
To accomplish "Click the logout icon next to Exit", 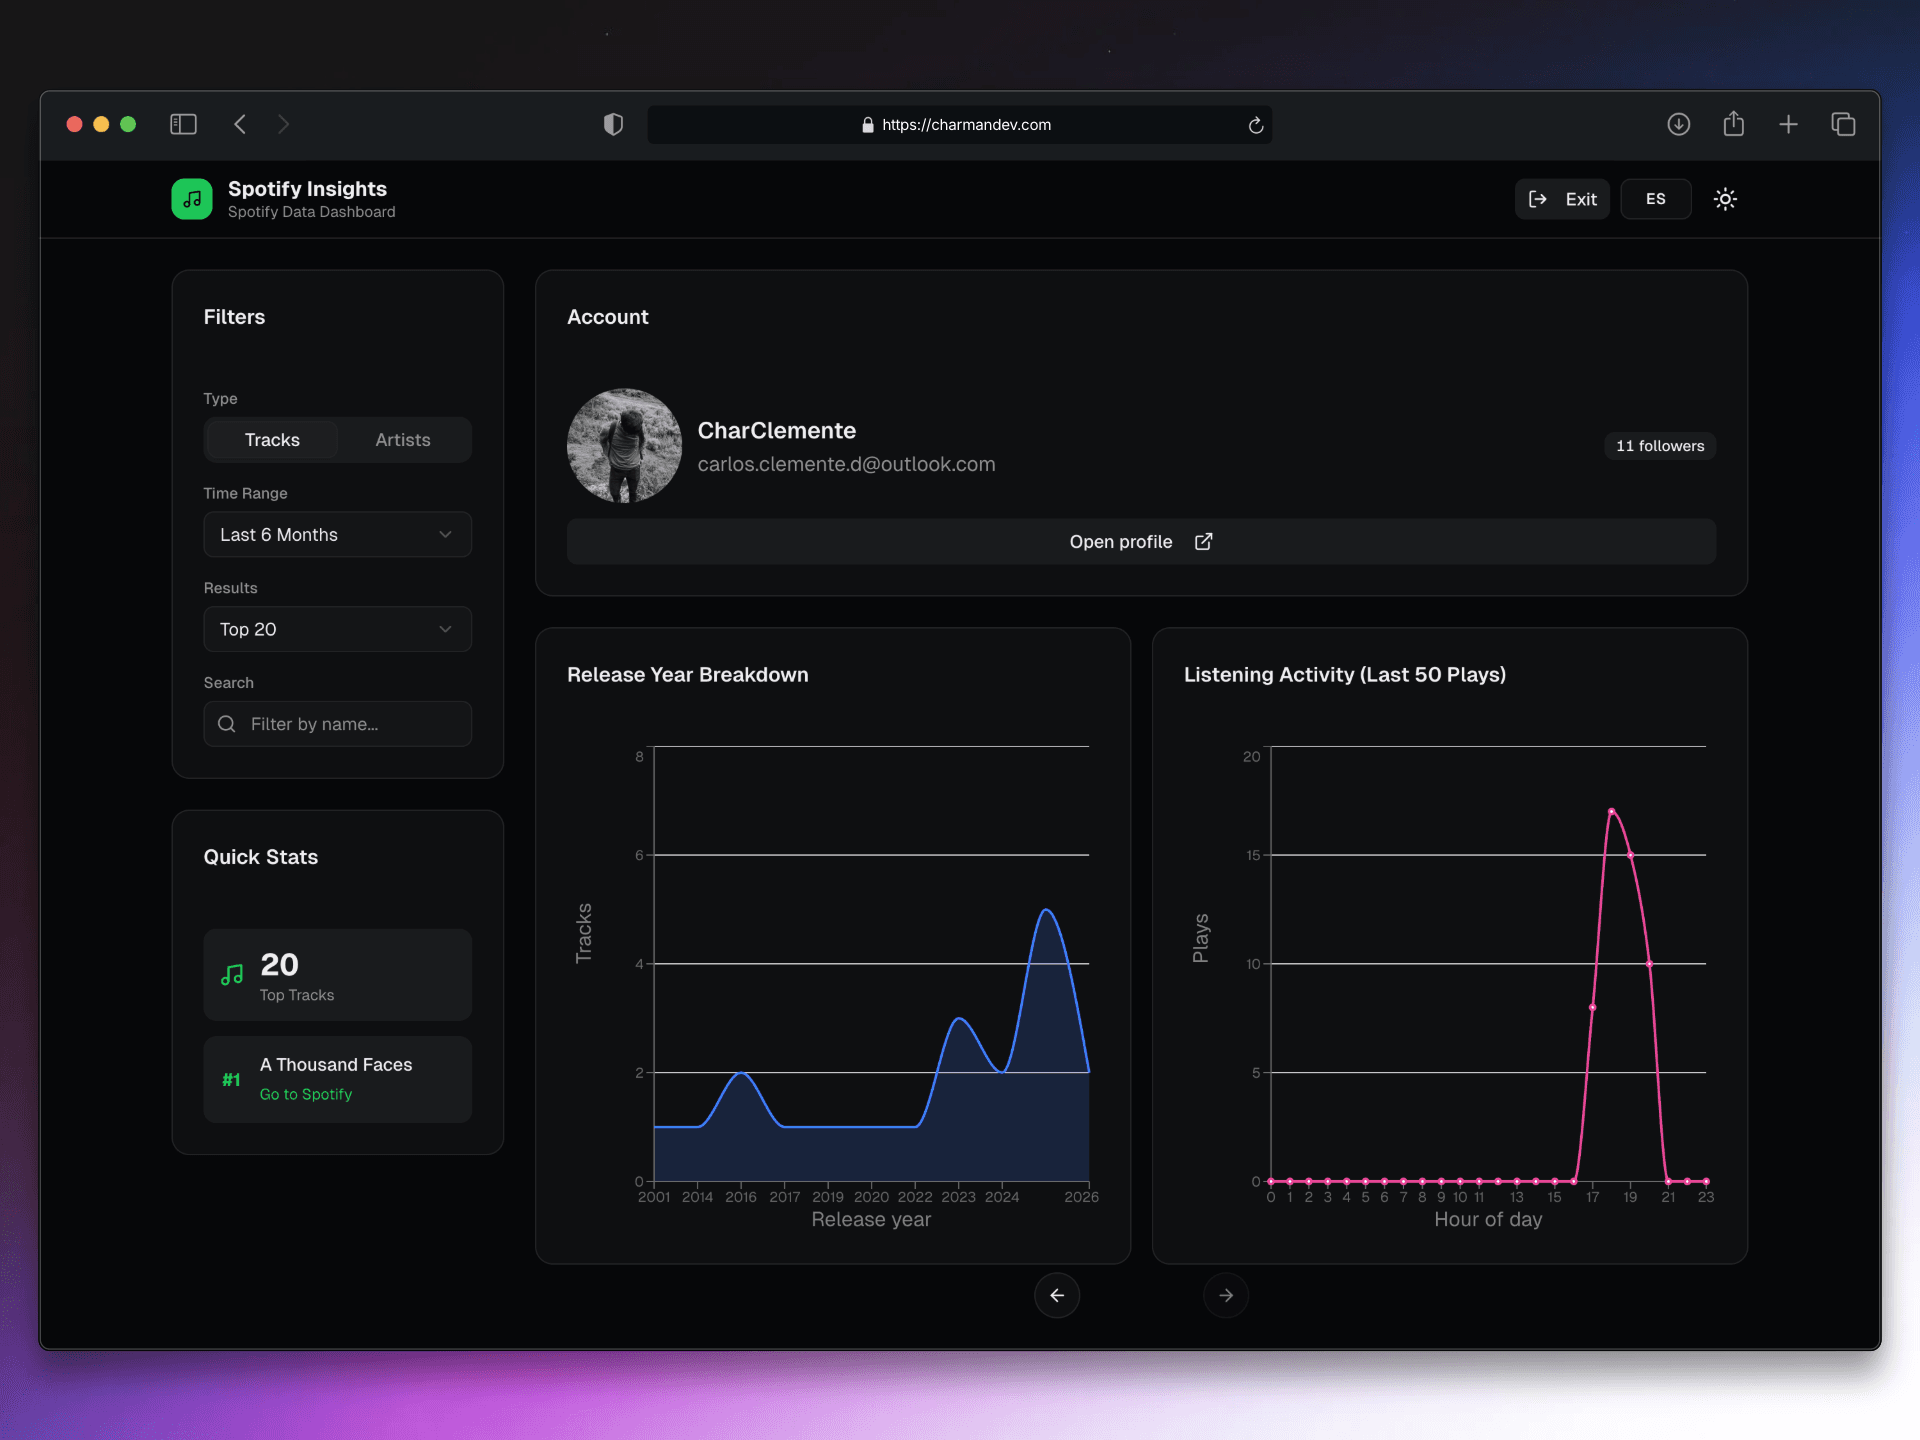I will coord(1537,199).
